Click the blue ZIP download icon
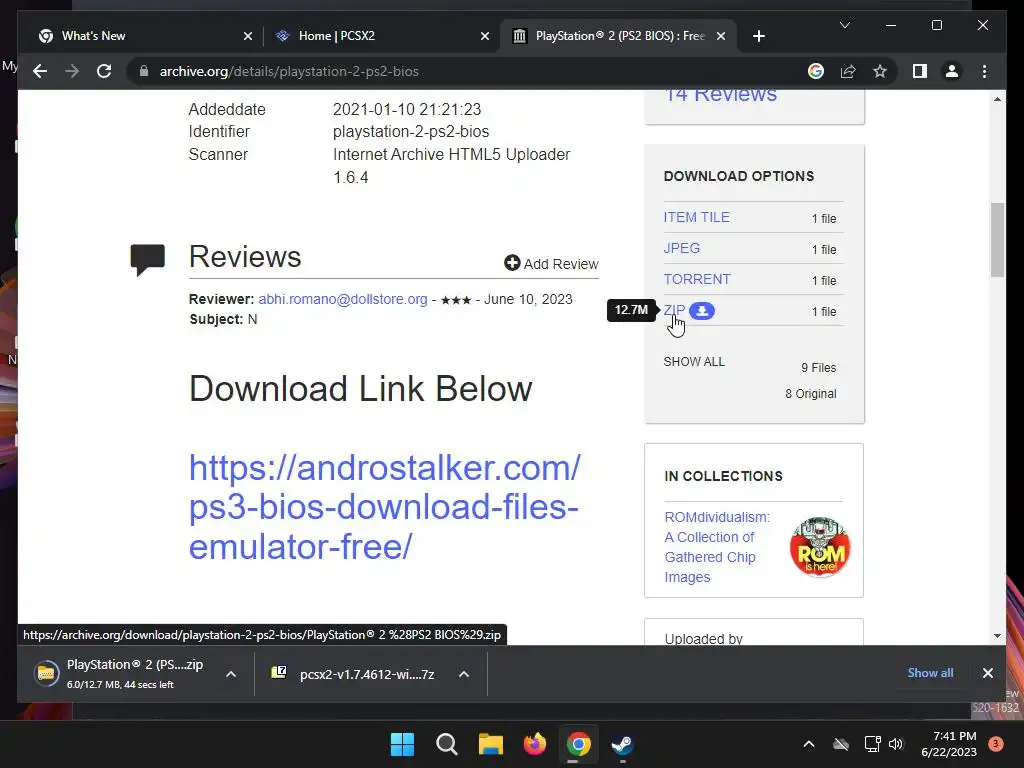 coord(702,311)
